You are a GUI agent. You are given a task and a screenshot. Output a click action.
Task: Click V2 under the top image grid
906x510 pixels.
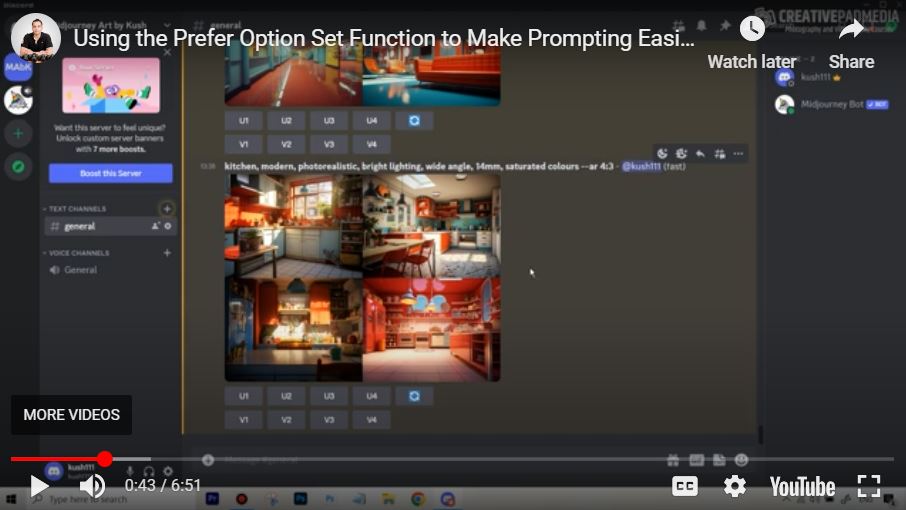287,144
